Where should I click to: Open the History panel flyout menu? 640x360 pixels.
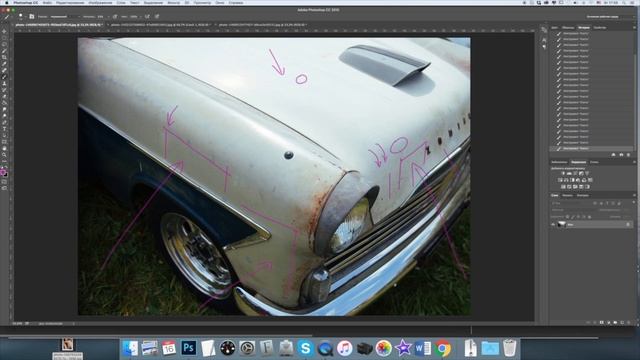(x=635, y=27)
